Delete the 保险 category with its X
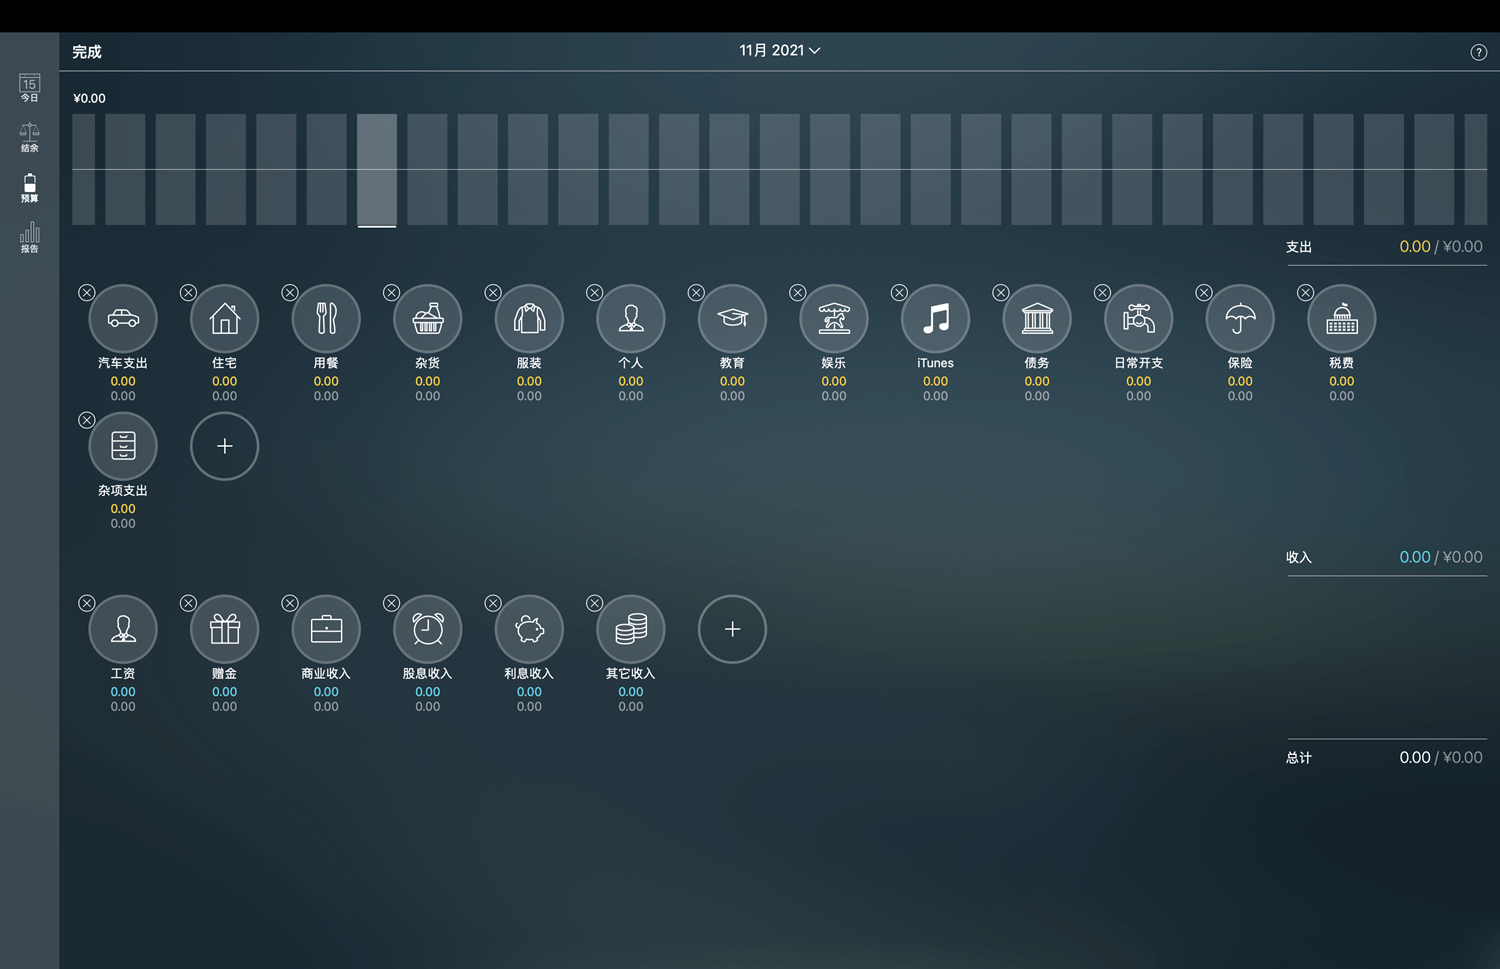 (x=1204, y=293)
